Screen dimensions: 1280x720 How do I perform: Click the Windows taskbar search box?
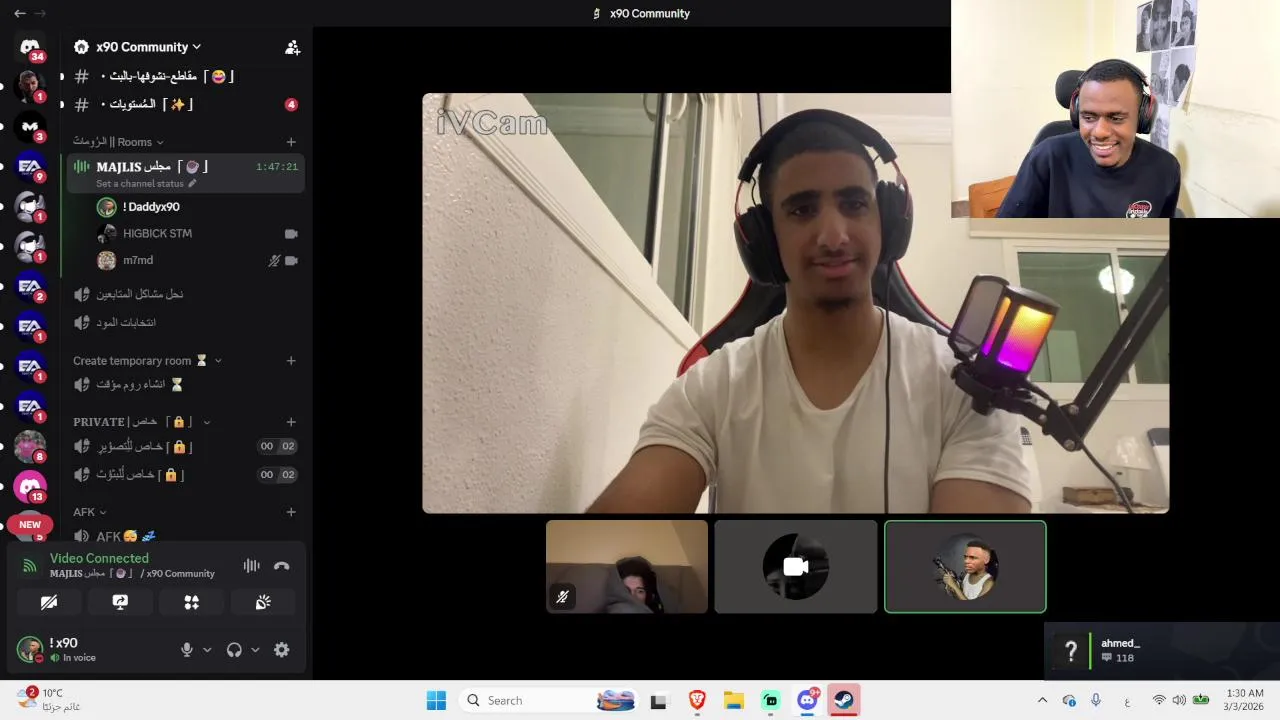point(548,700)
